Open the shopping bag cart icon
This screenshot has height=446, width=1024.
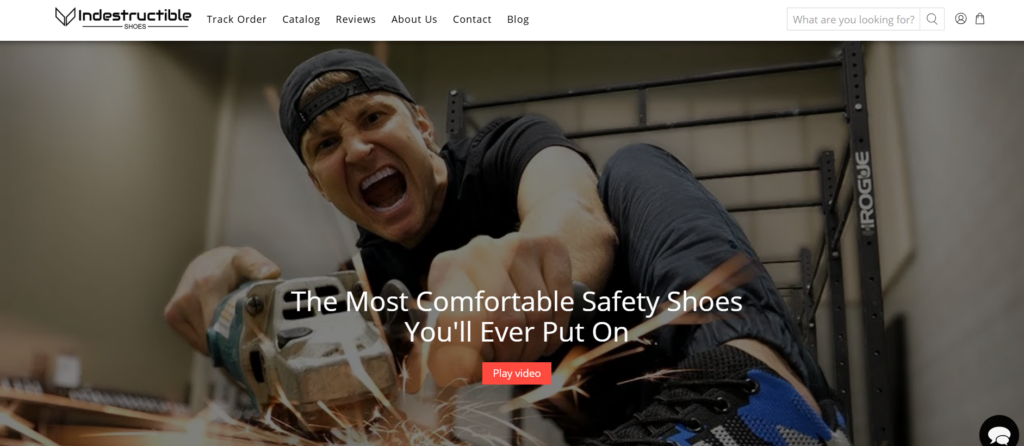[980, 19]
